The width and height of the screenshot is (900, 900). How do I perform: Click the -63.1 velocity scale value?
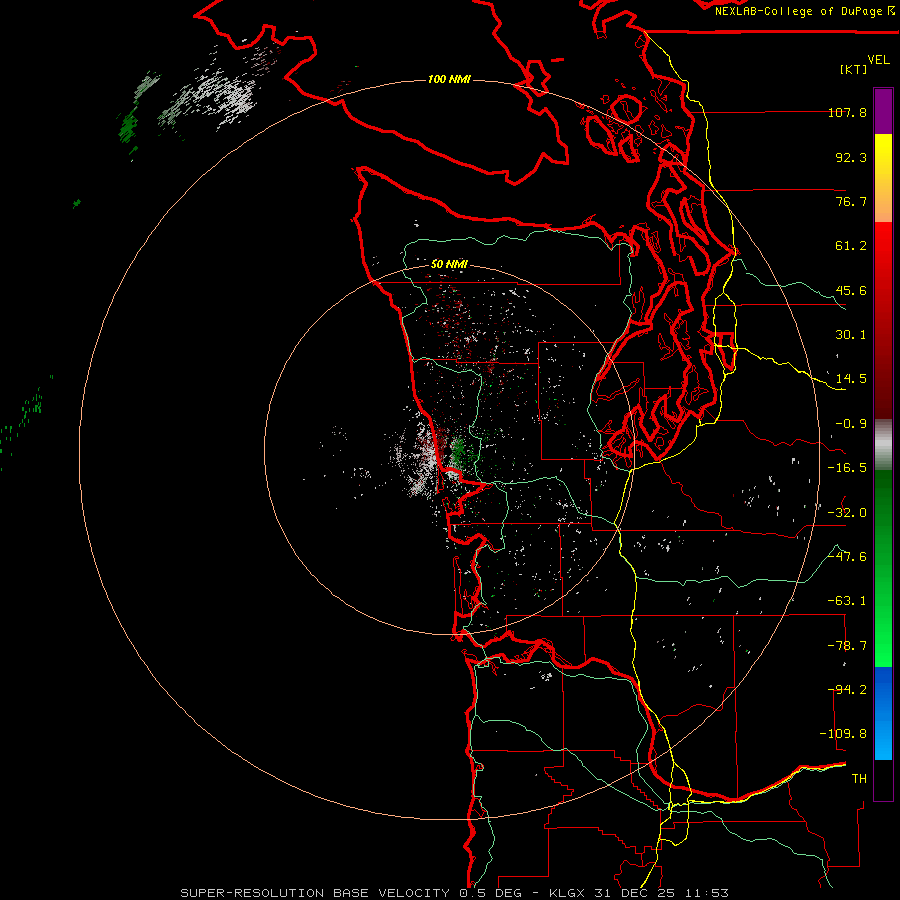point(847,601)
